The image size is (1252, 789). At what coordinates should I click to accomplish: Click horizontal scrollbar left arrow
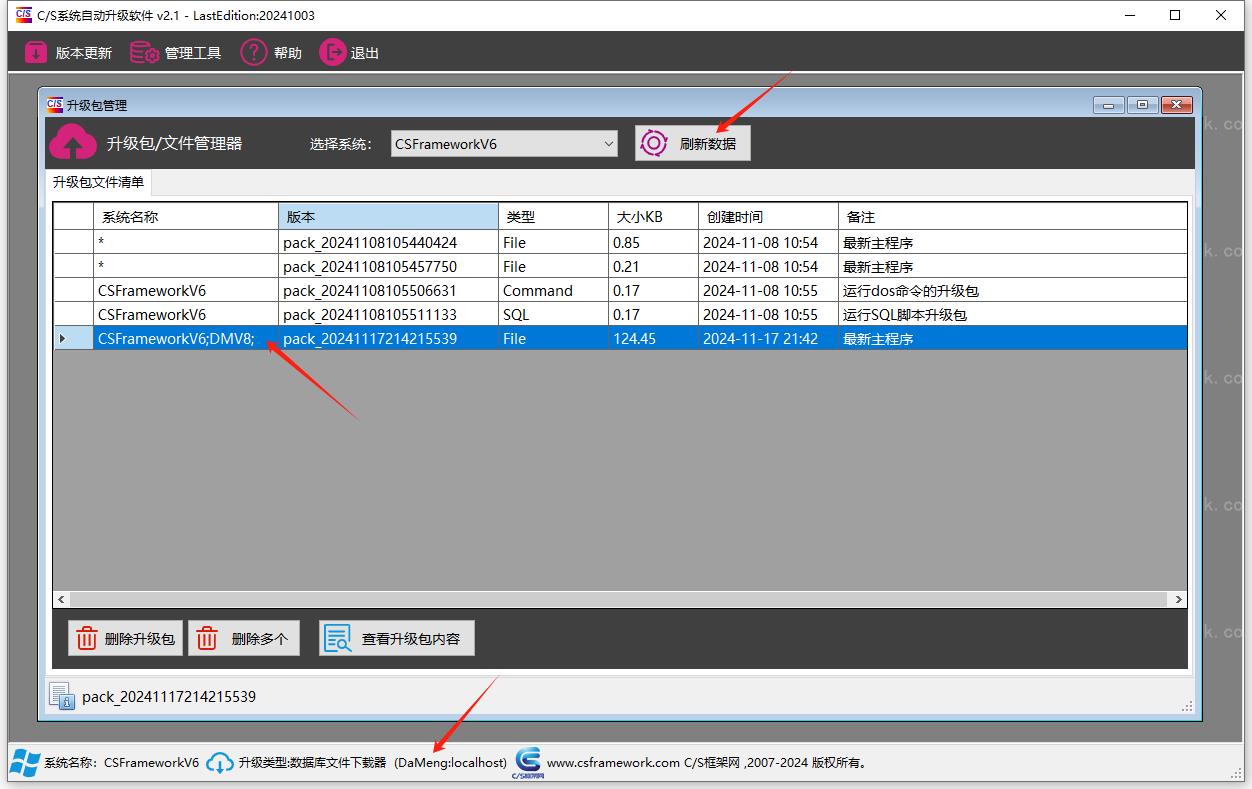[62, 599]
